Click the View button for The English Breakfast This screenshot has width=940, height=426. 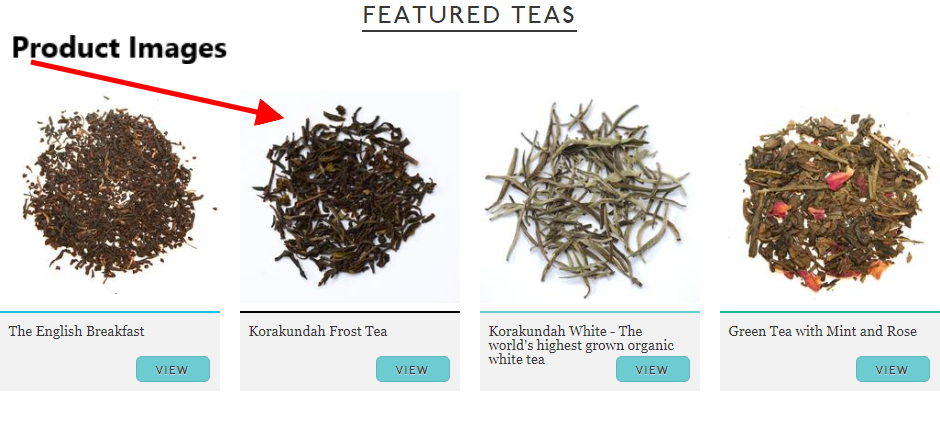click(173, 369)
